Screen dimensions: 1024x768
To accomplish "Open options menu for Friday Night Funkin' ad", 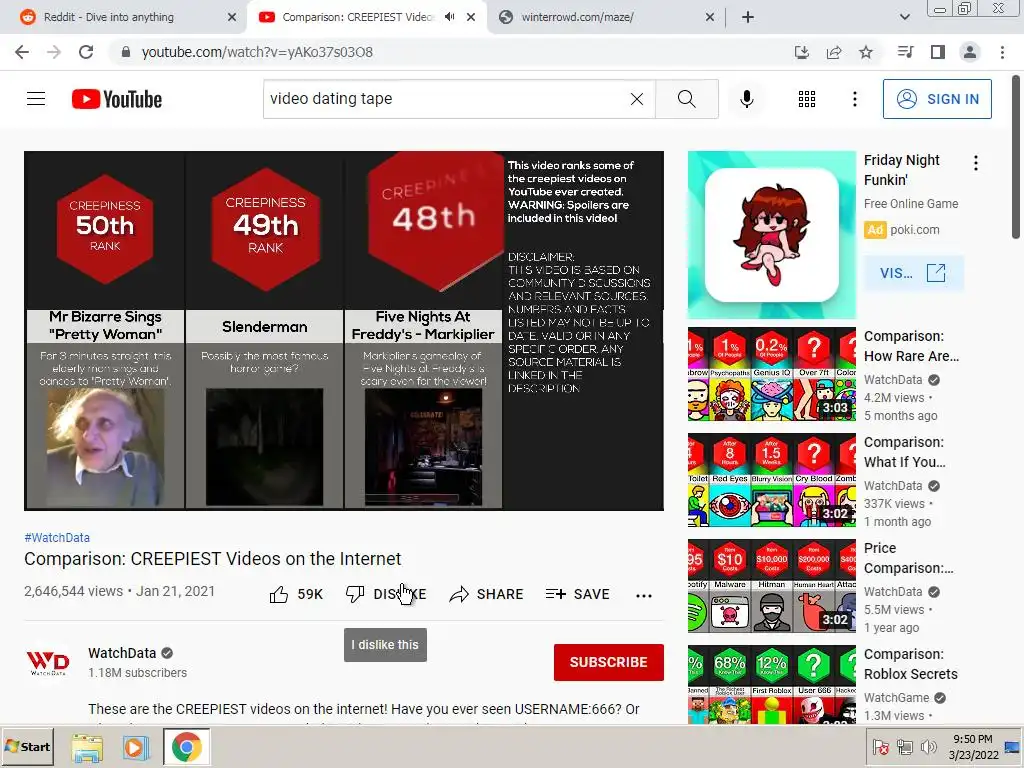I will click(x=976, y=163).
